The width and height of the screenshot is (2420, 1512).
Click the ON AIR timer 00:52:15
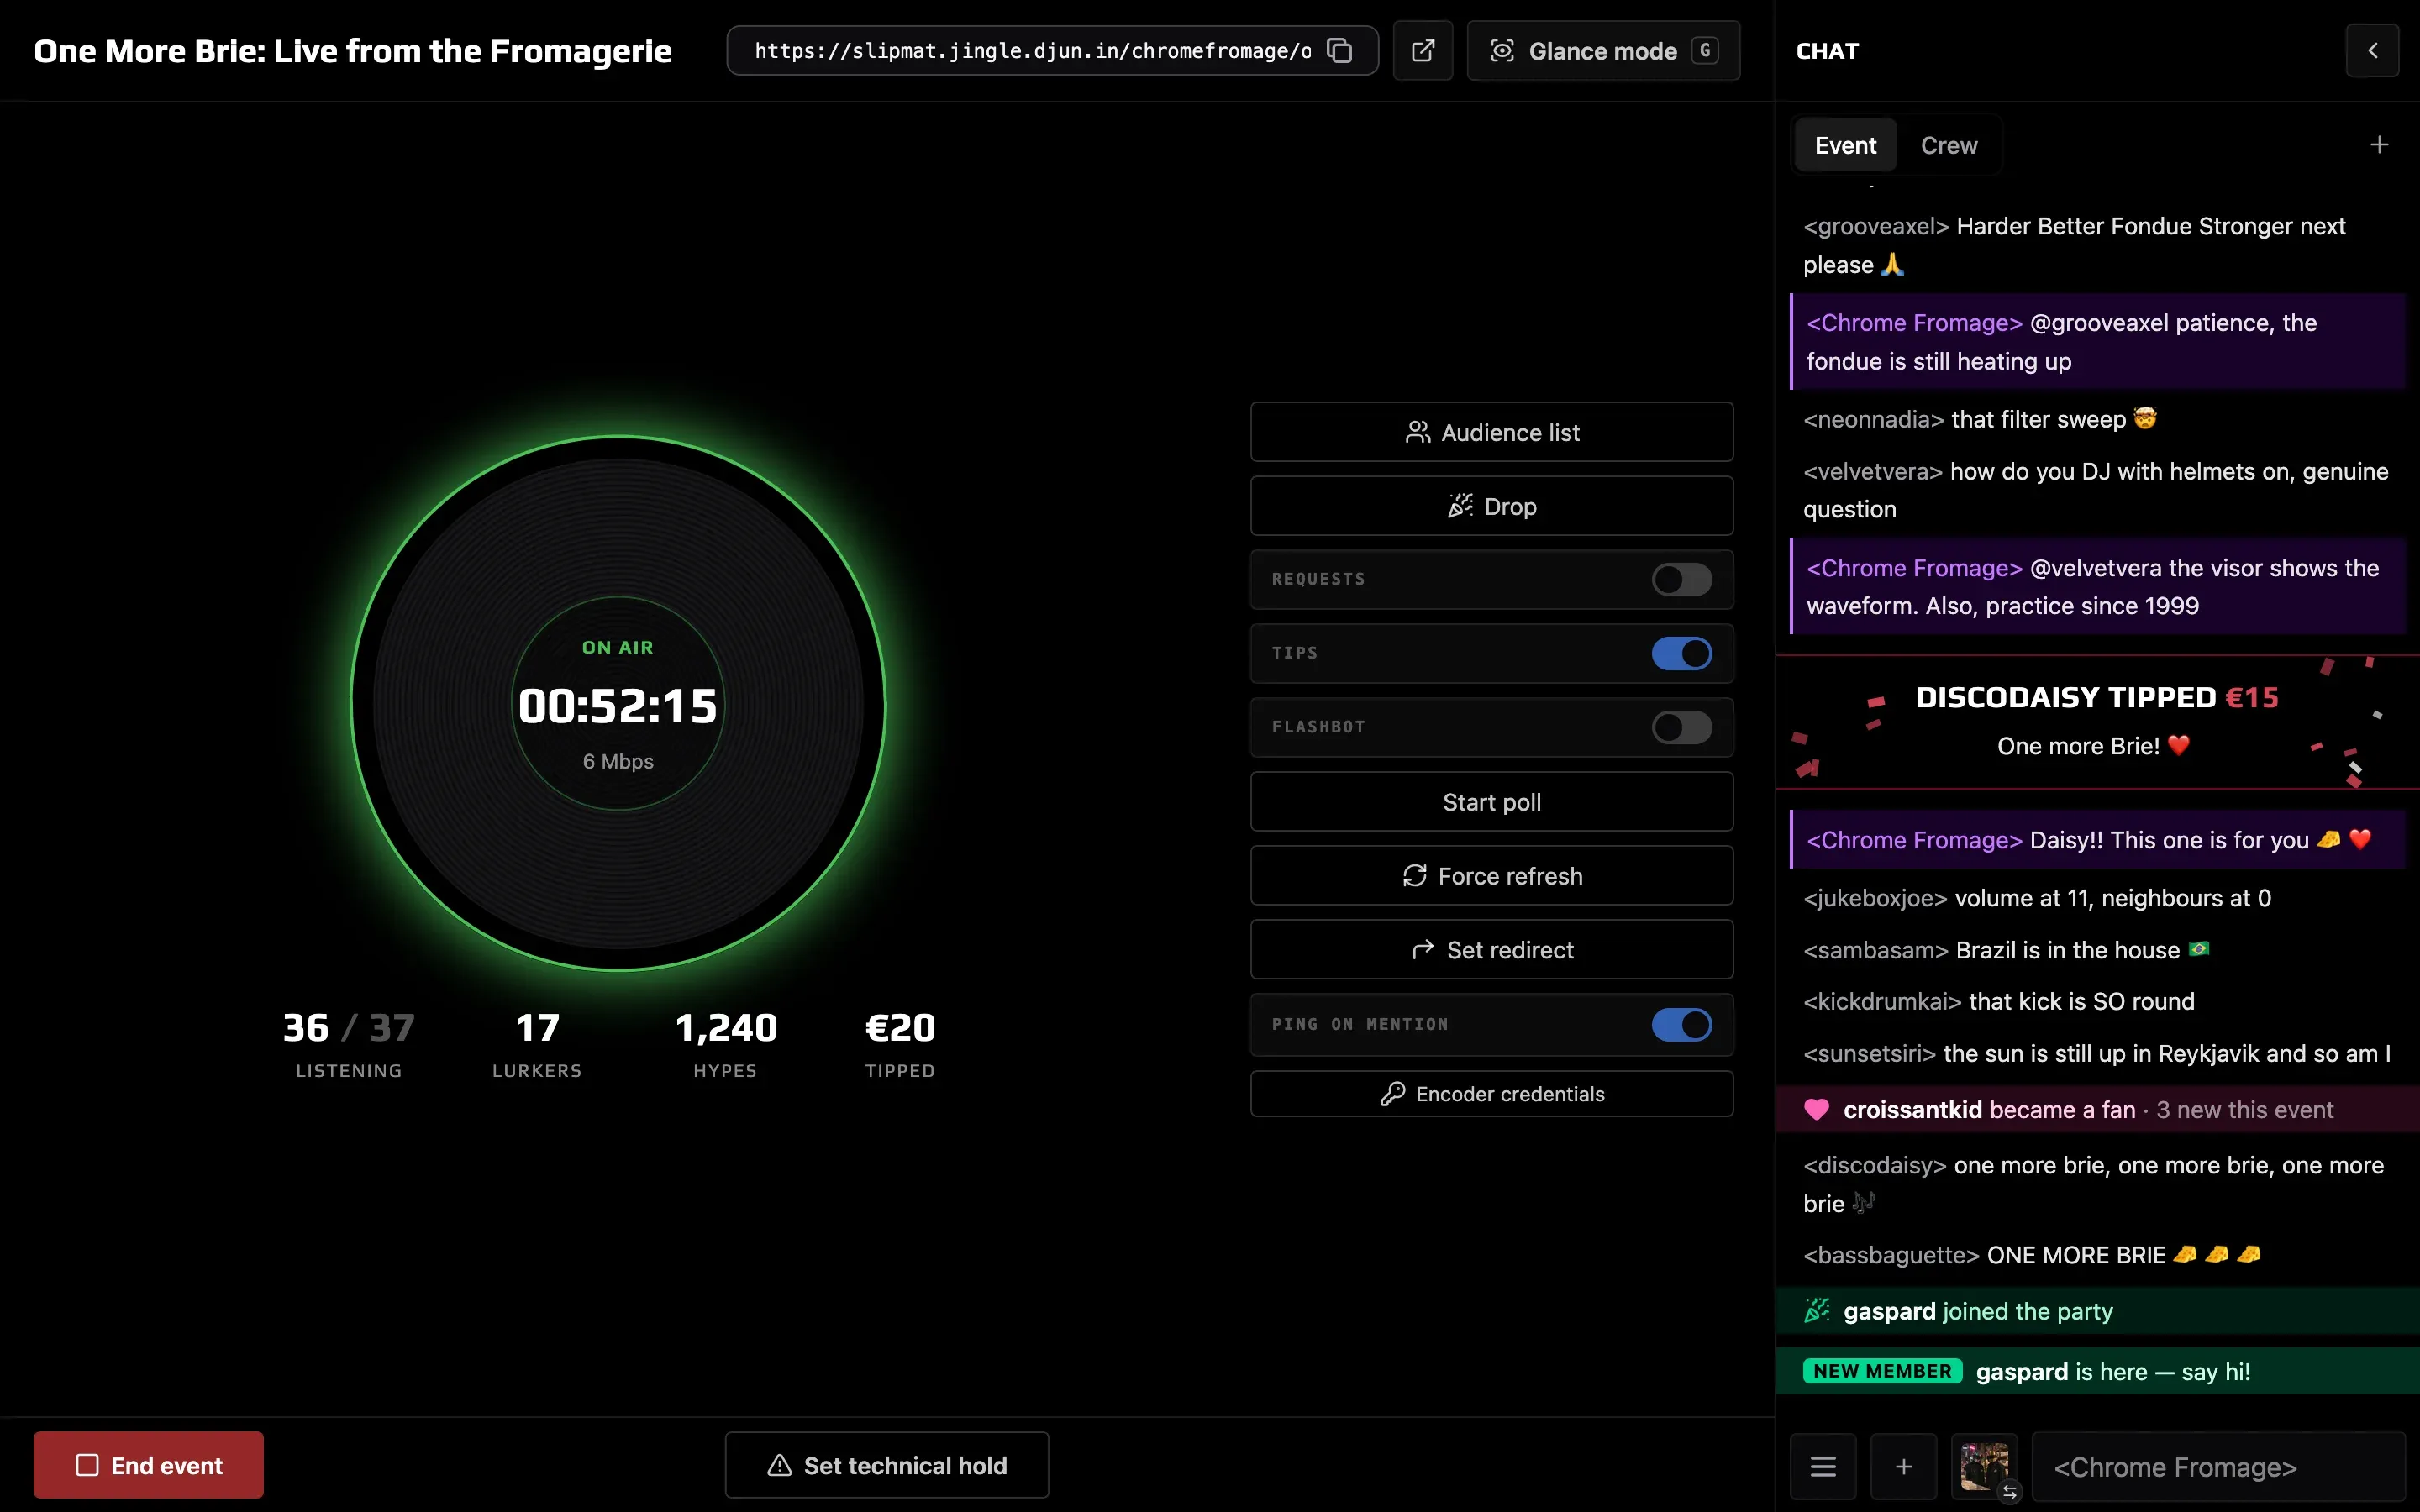pyautogui.click(x=618, y=706)
